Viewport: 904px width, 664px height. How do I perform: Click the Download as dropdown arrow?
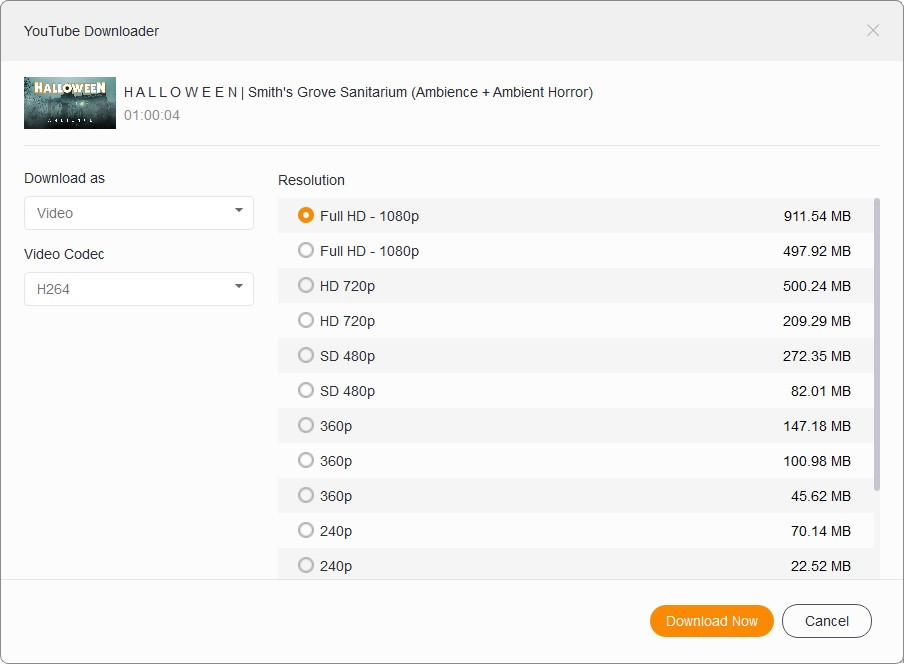coord(239,211)
